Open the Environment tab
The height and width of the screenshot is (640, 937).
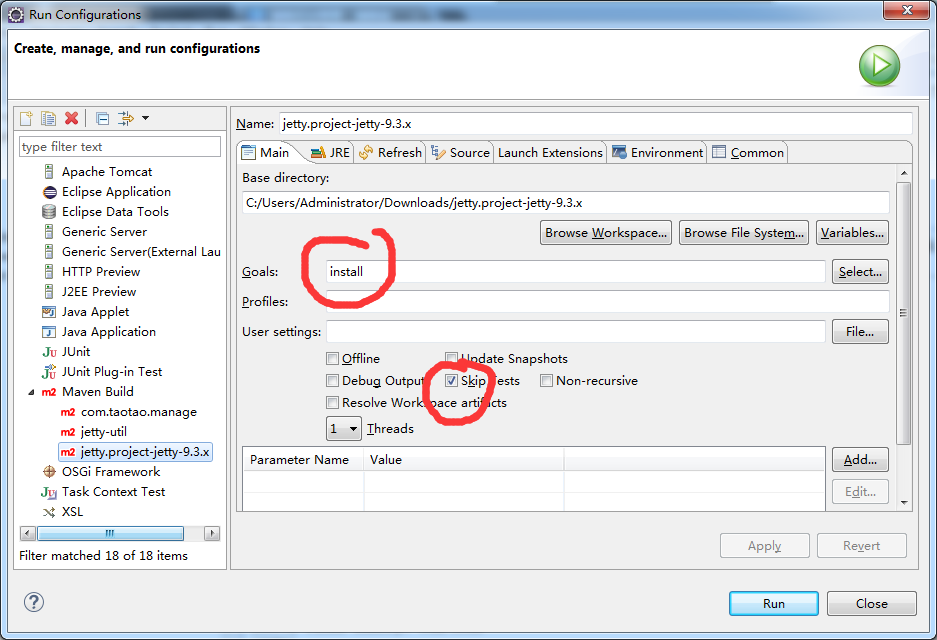point(657,153)
